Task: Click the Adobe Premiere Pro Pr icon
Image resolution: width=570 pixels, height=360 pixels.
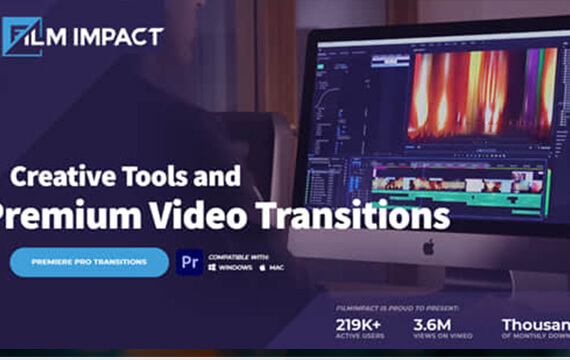Action: point(189,262)
